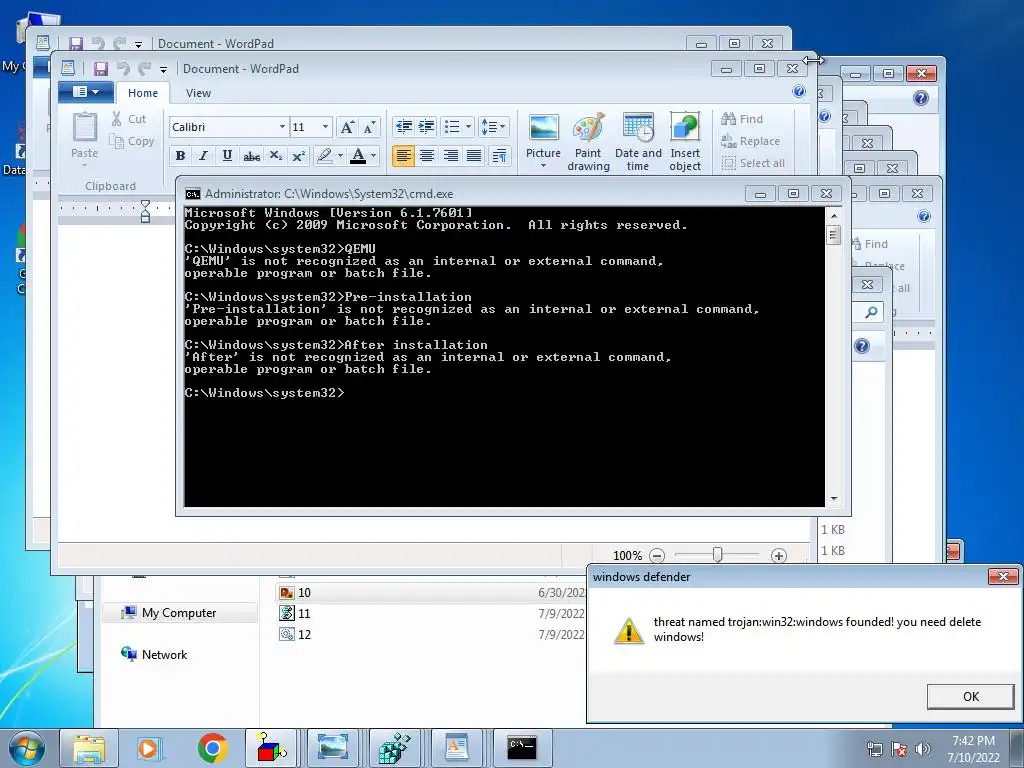1024x768 pixels.
Task: Click Replace in front WordPad ribbon
Action: 750,141
